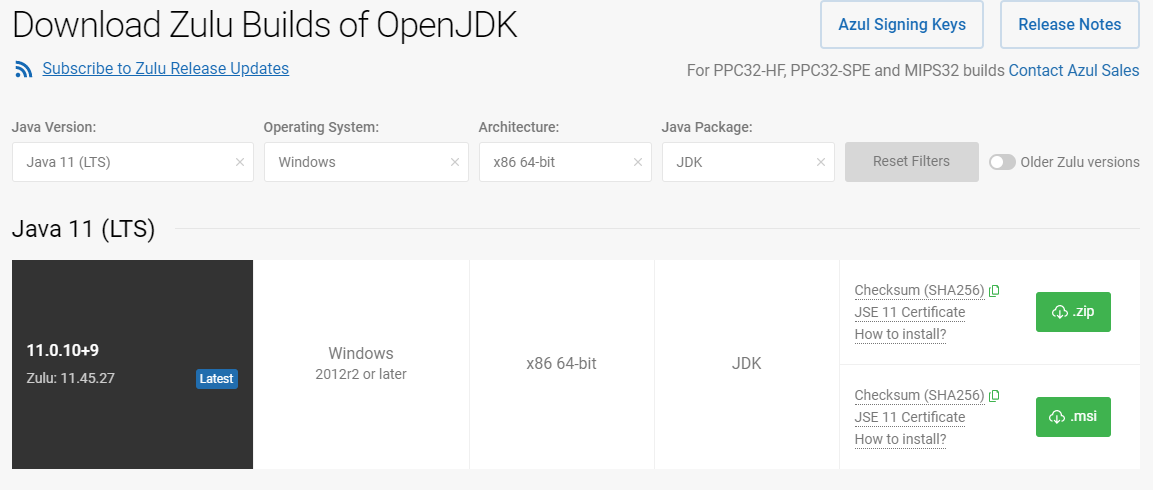Click the x86 64-bit table cell

(x=562, y=363)
